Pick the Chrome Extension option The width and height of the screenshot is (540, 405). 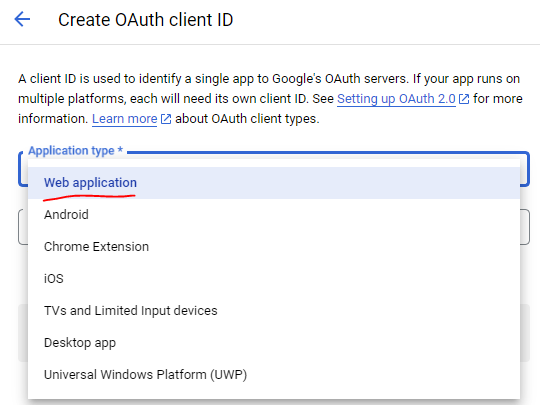click(274, 247)
